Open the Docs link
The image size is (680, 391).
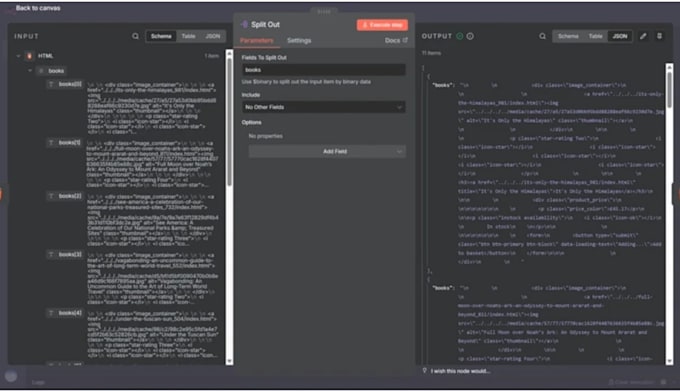(x=396, y=40)
